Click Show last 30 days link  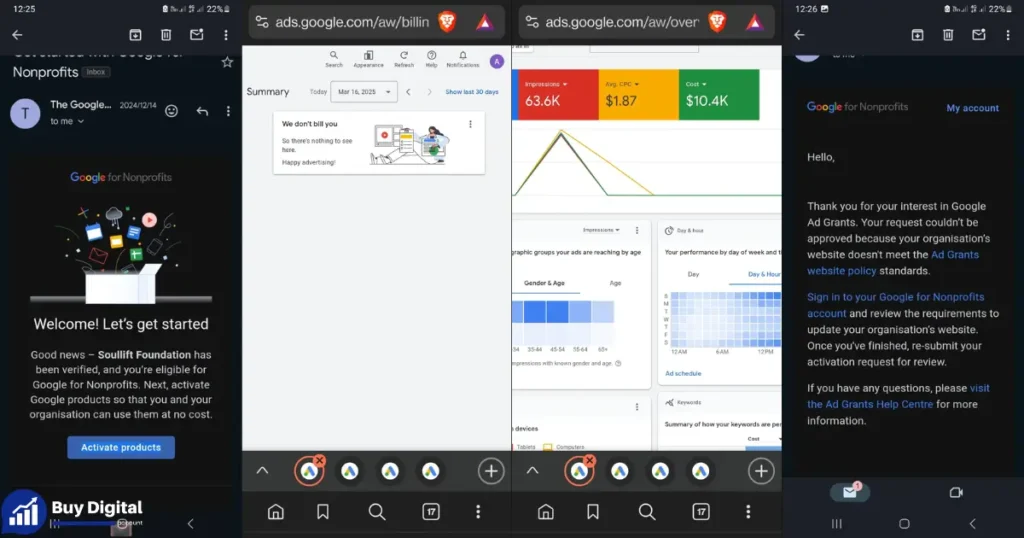point(472,92)
